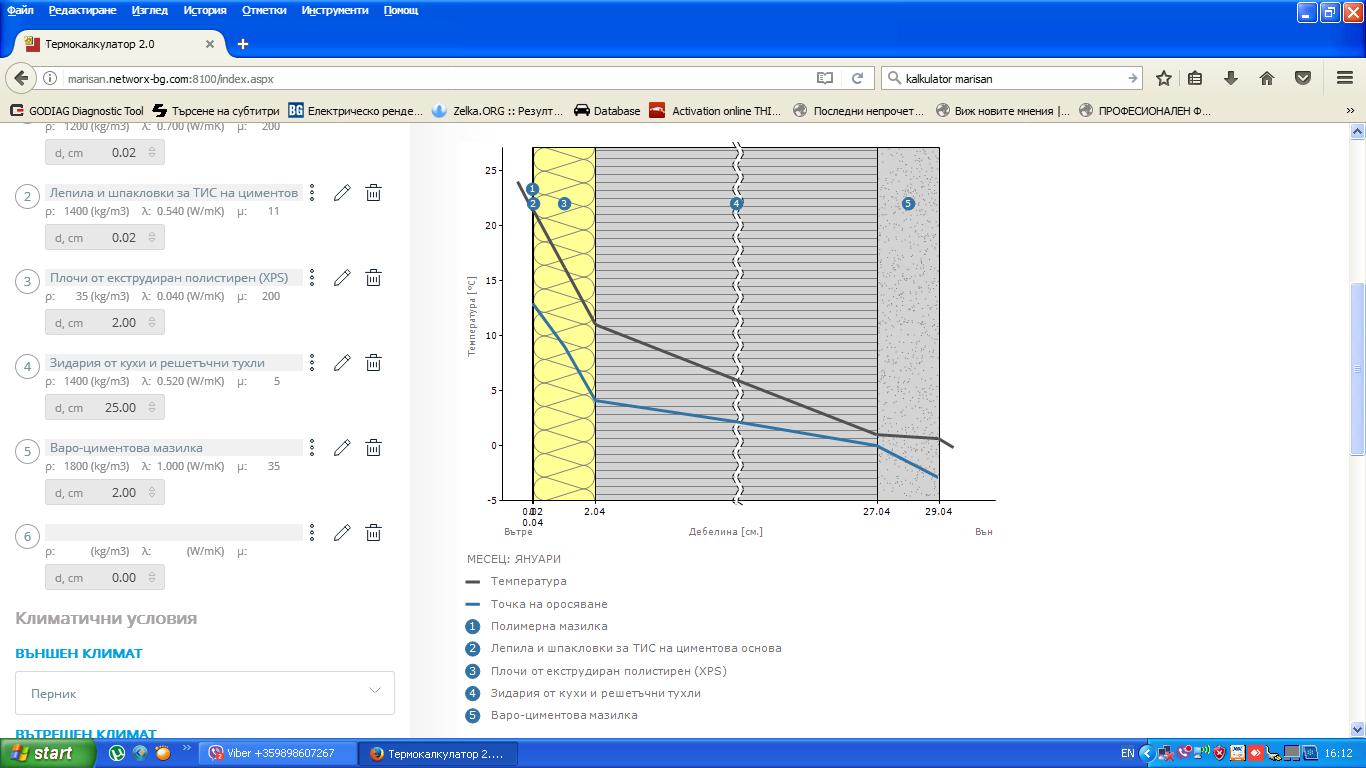The width and height of the screenshot is (1366, 768).
Task: Adjust thickness stepper of layer 4 masonry
Action: point(152,408)
